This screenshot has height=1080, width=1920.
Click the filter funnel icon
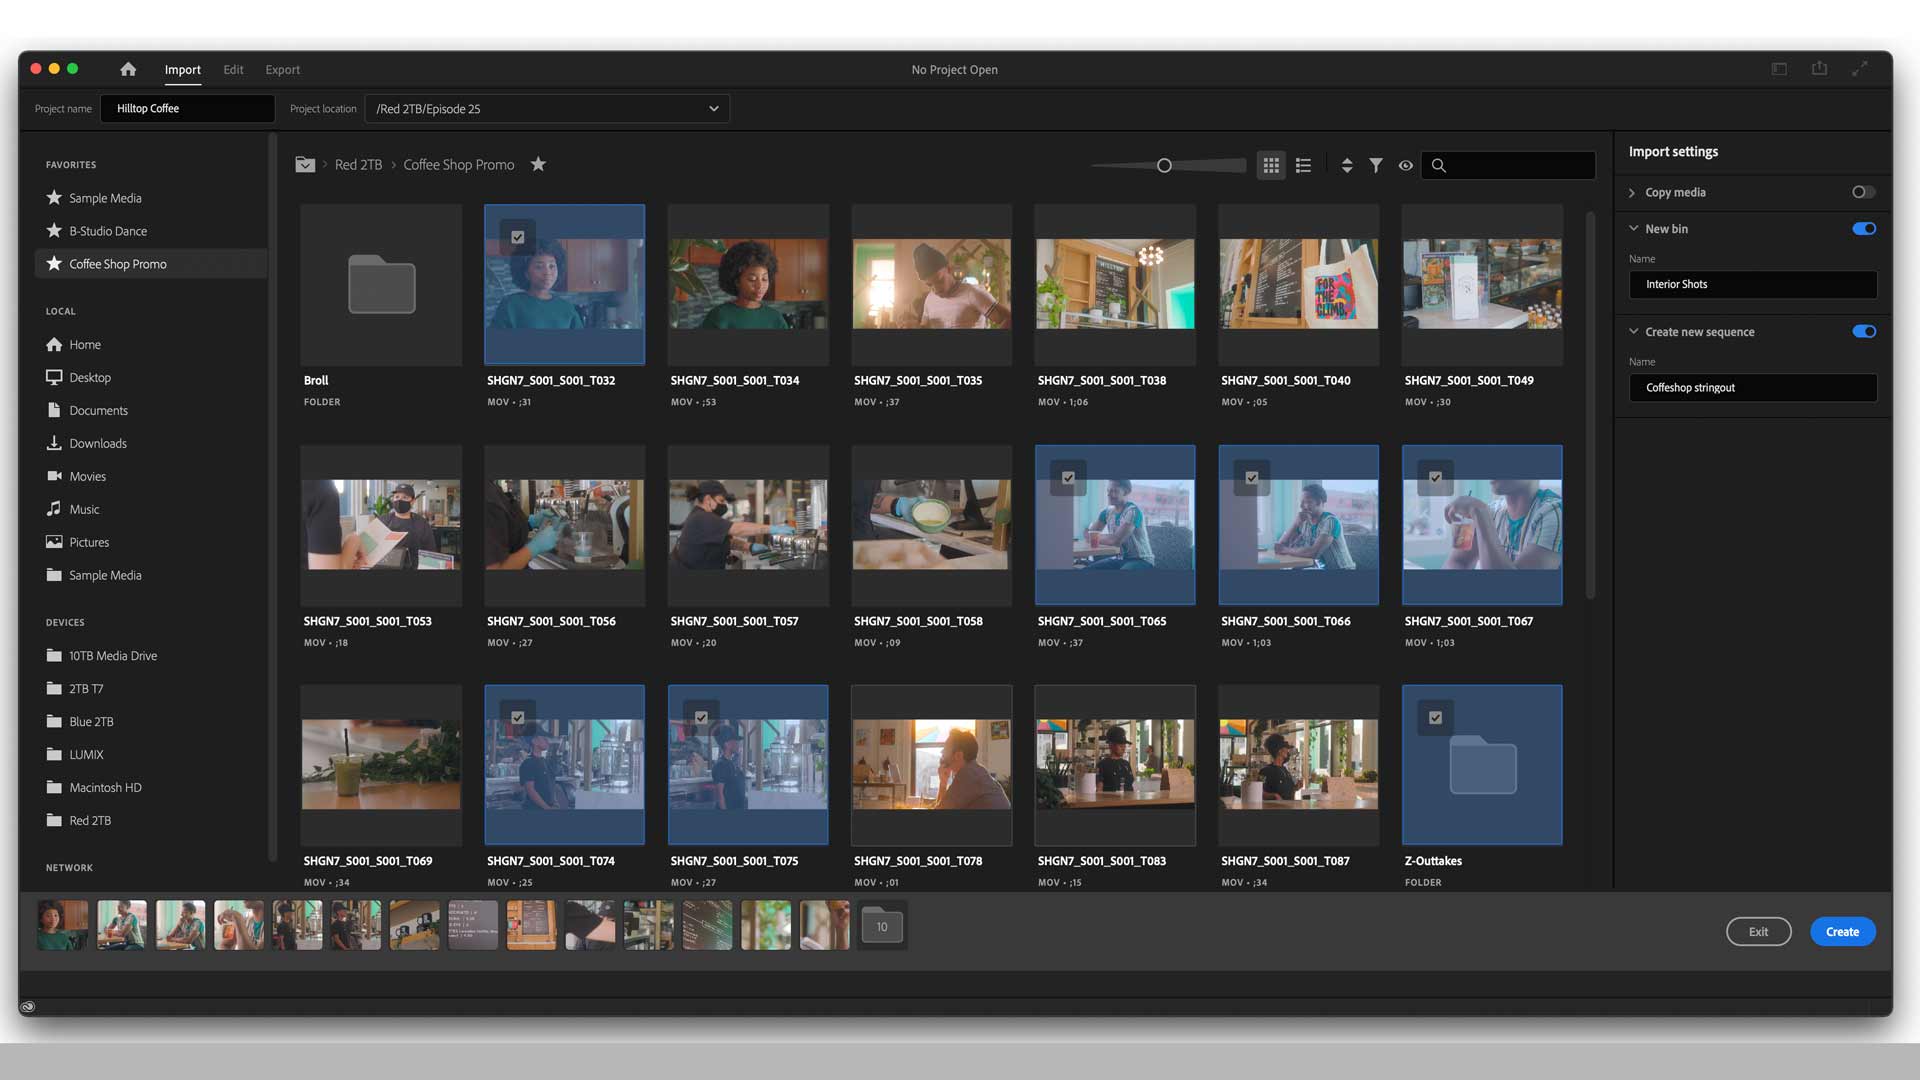1376,166
